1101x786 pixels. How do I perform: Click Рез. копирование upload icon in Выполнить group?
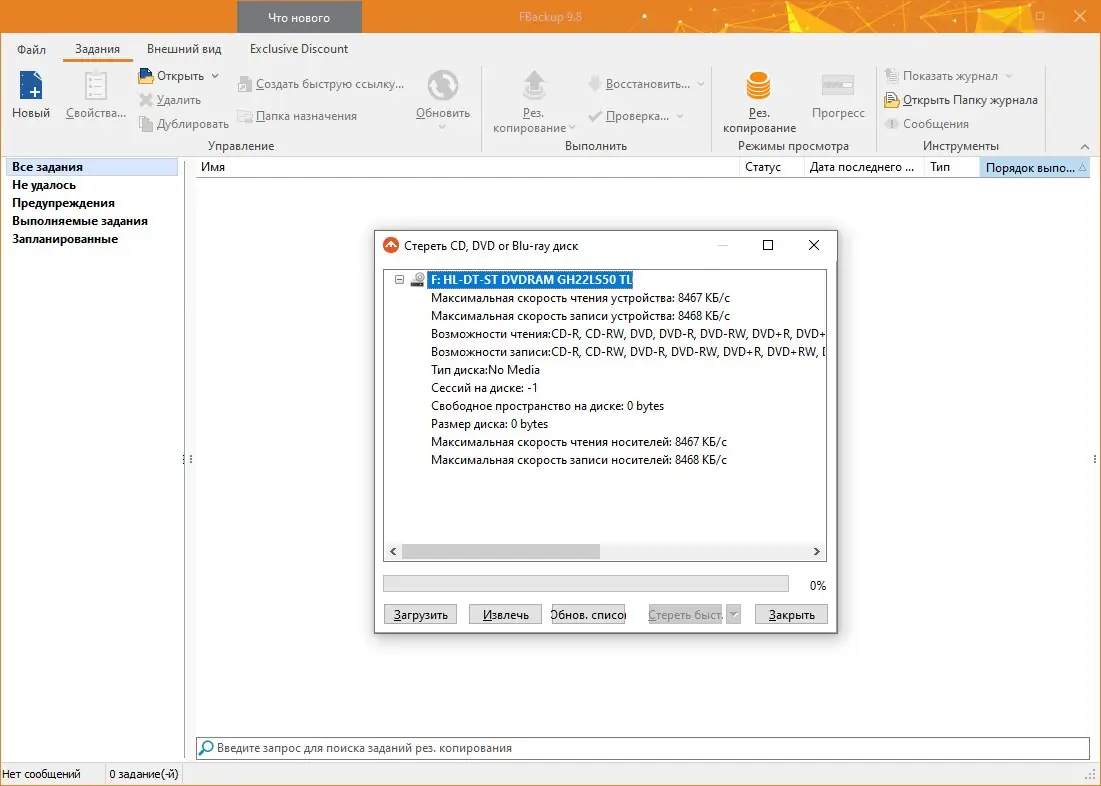[x=534, y=86]
